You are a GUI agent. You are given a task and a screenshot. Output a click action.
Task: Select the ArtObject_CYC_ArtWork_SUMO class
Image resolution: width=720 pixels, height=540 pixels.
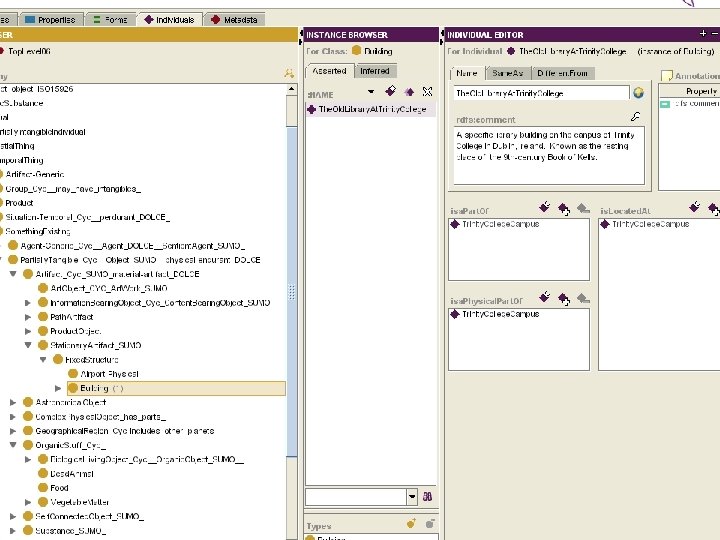point(103,288)
